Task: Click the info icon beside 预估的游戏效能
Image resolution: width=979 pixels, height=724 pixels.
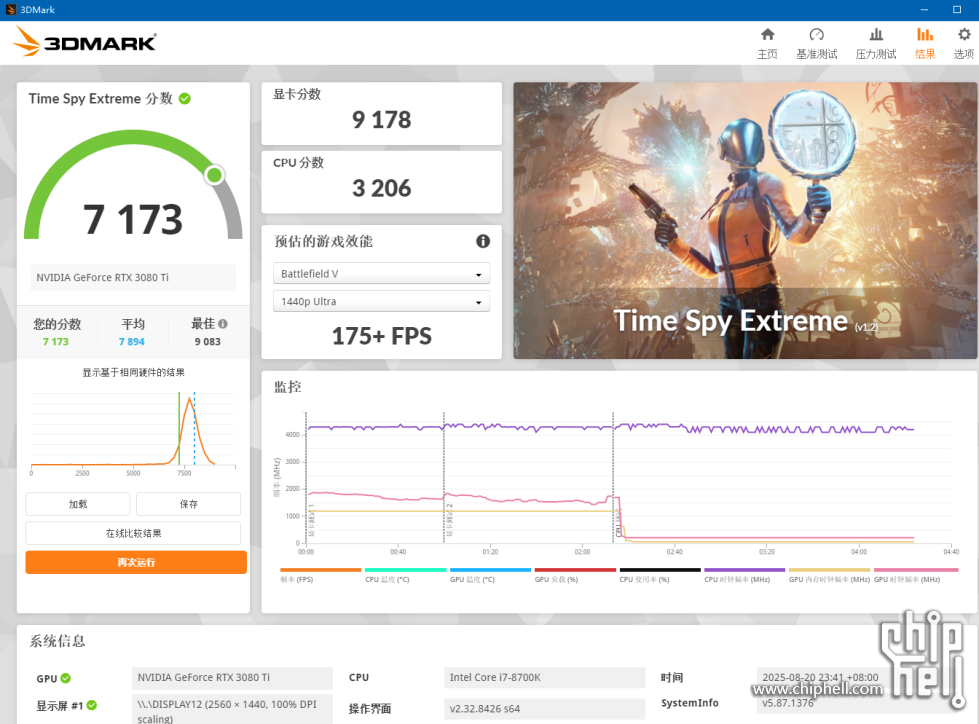Action: [483, 241]
